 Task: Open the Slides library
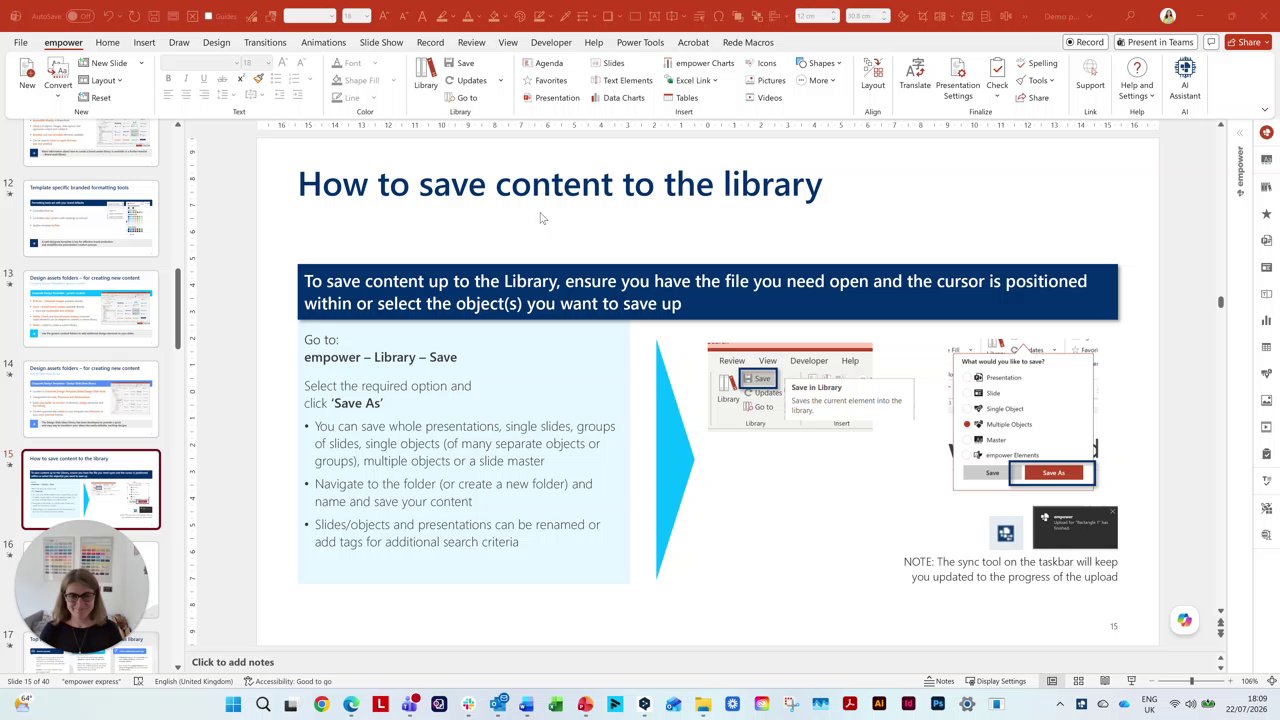(606, 63)
